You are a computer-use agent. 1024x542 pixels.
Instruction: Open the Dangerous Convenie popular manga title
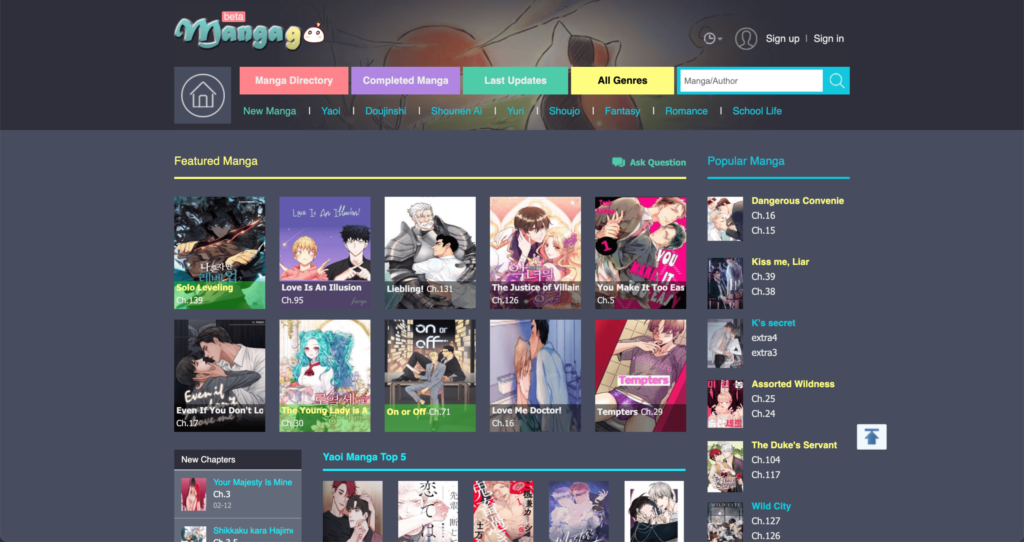click(797, 201)
